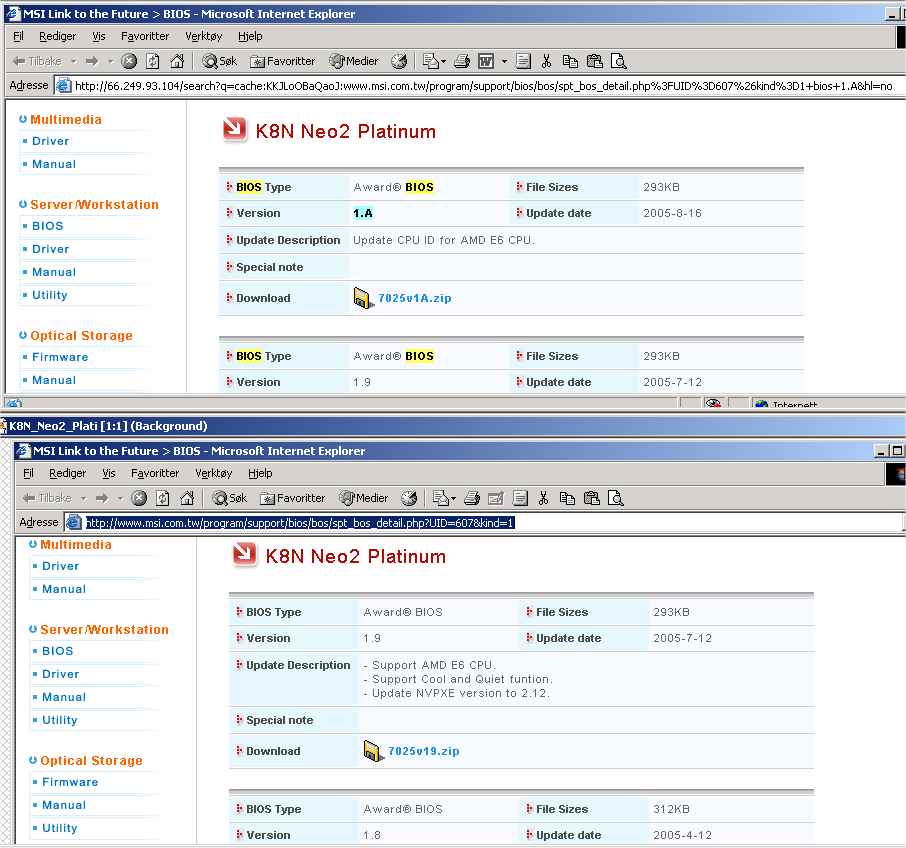Download the 7025v1A.zip BIOS file

414,298
